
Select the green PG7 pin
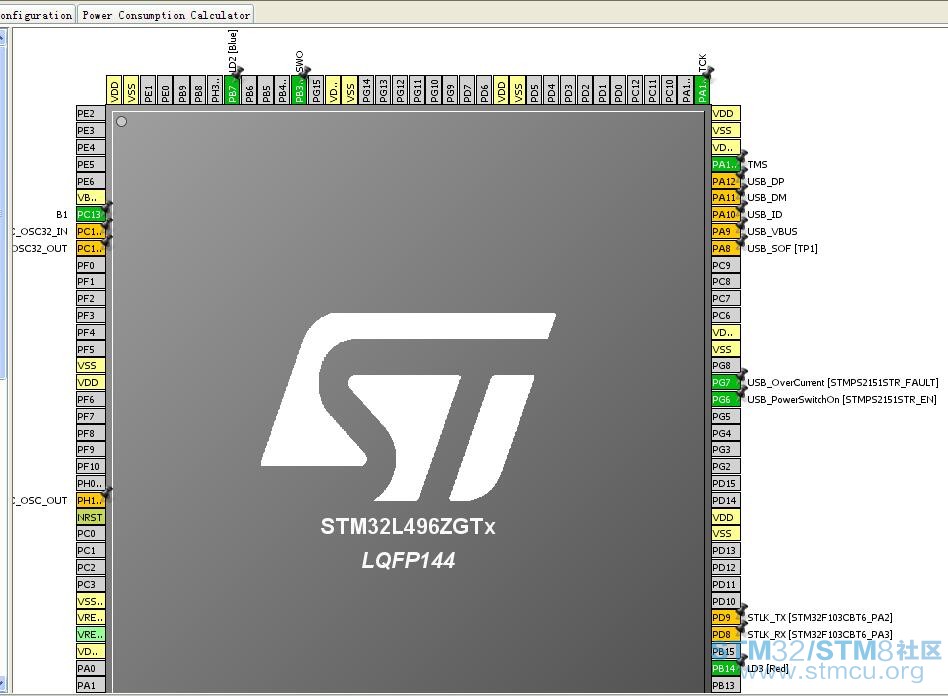(725, 382)
